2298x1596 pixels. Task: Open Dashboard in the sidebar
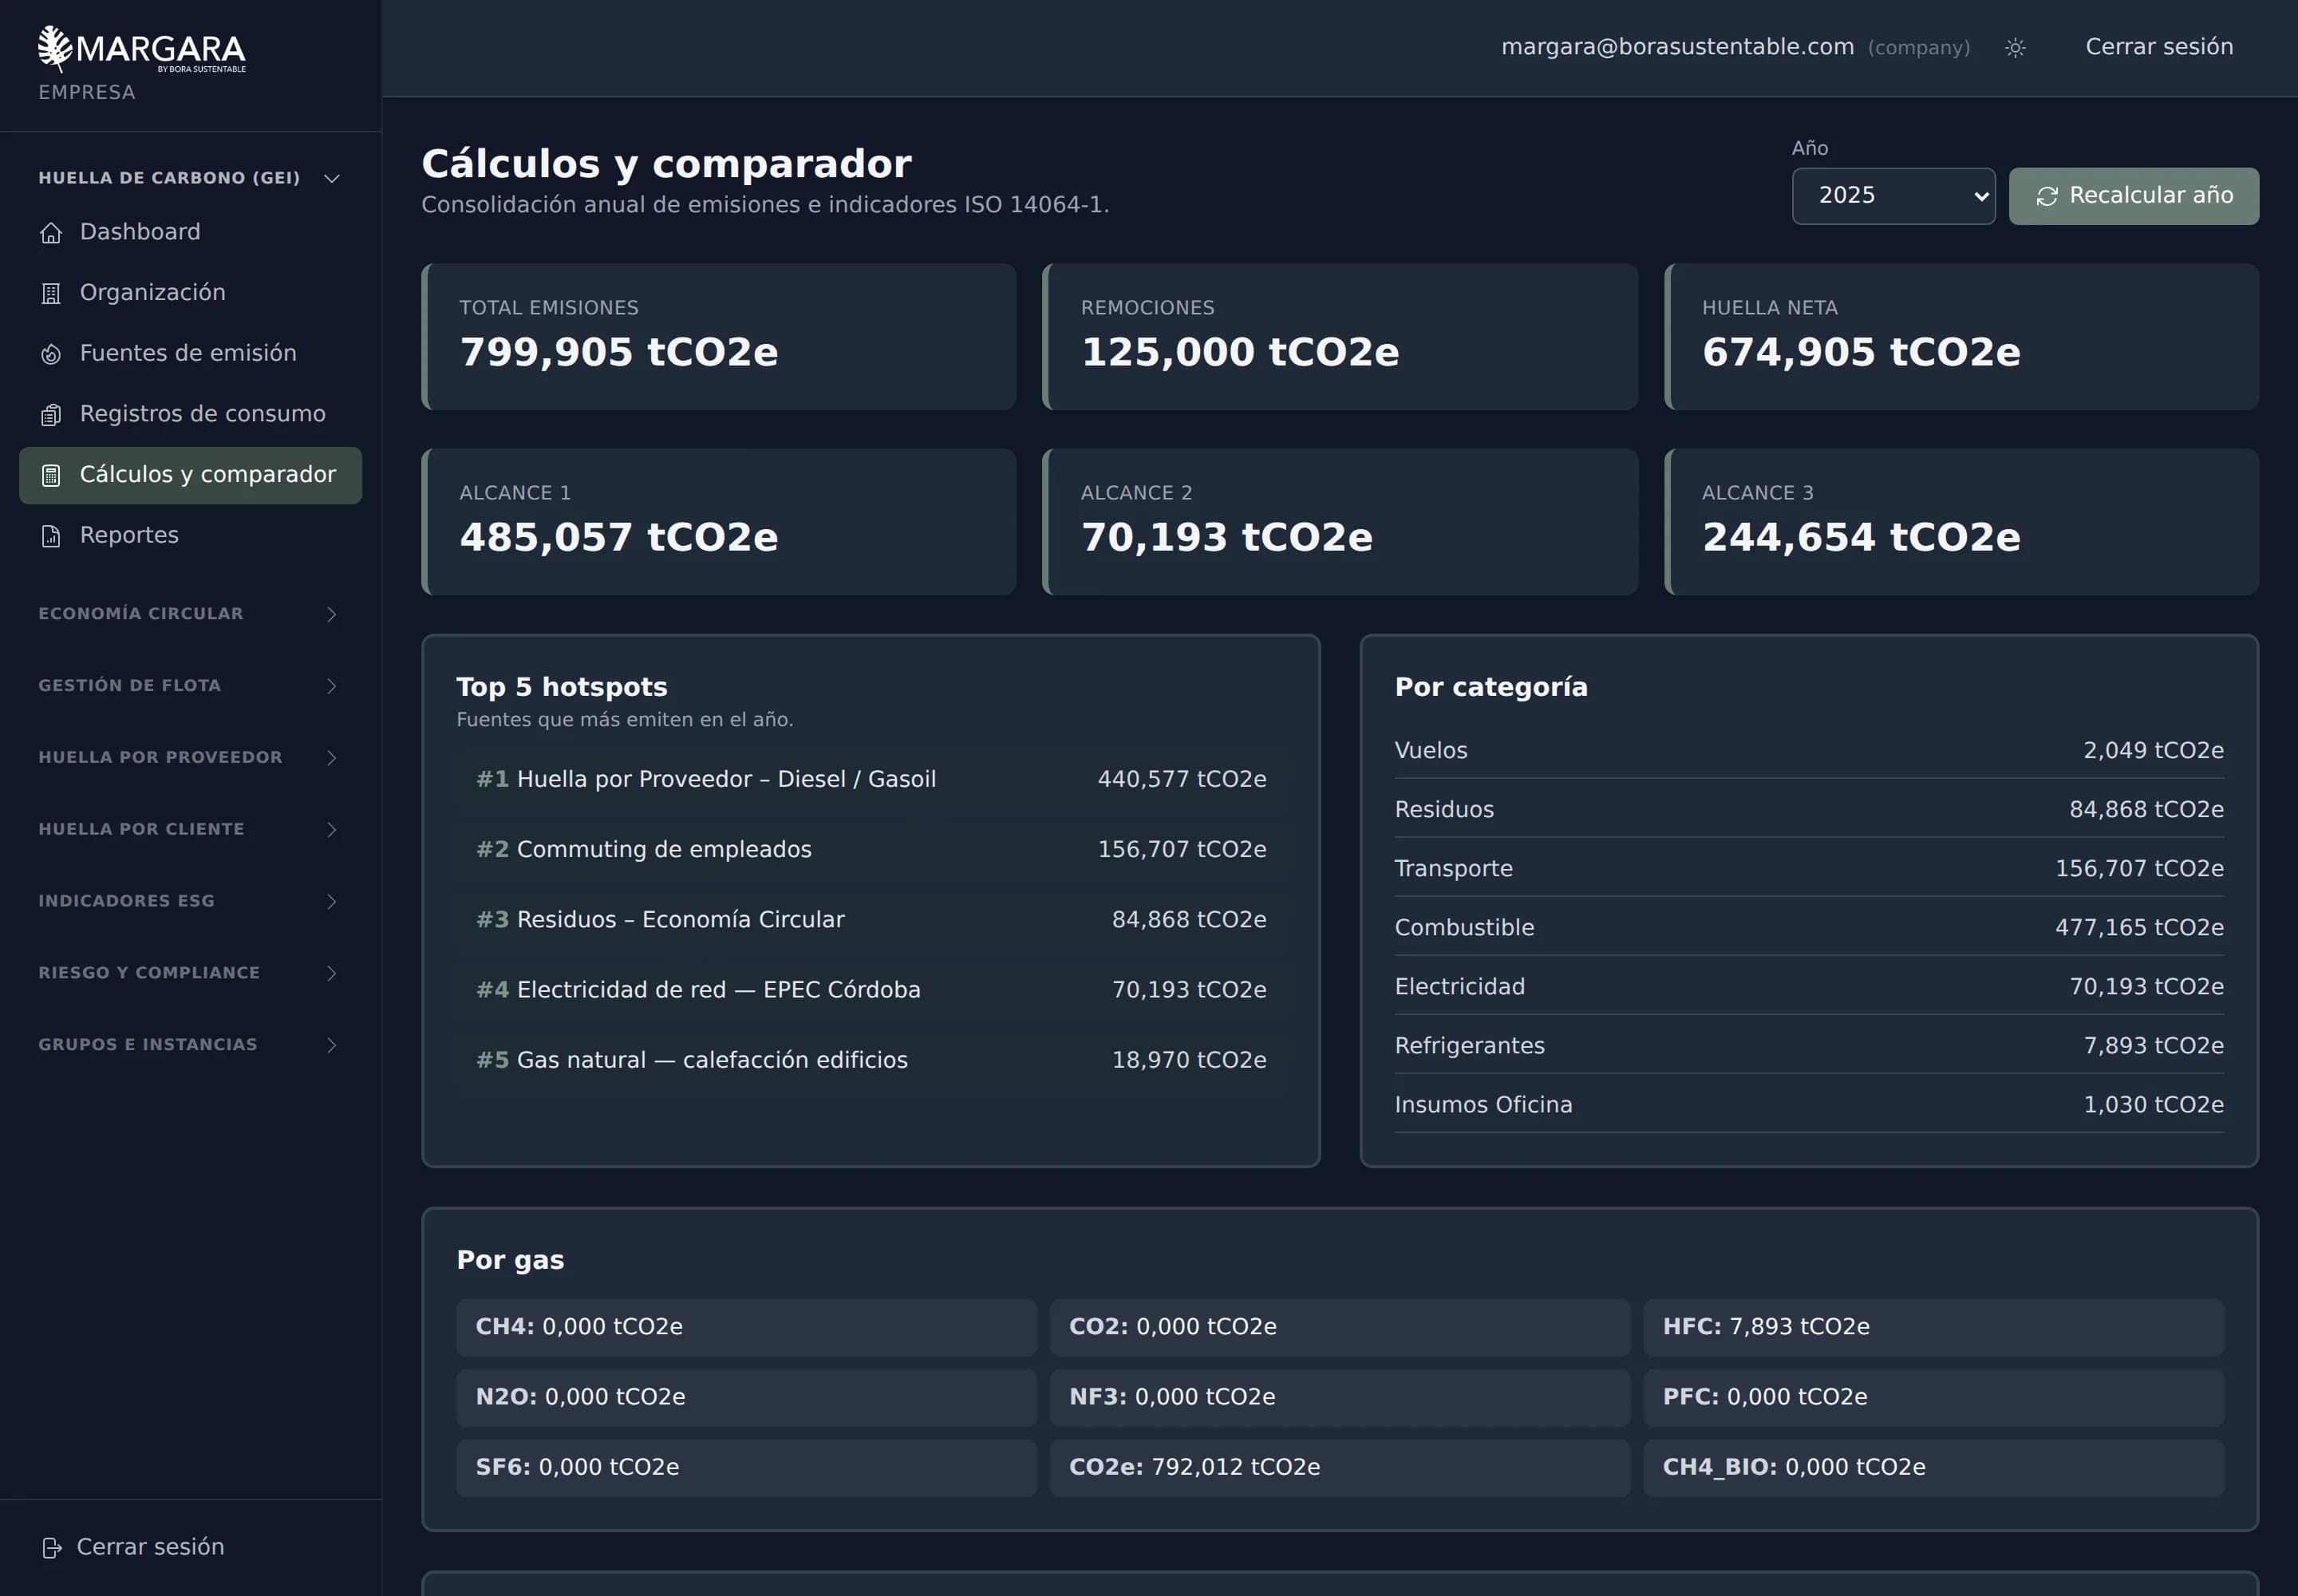point(190,232)
